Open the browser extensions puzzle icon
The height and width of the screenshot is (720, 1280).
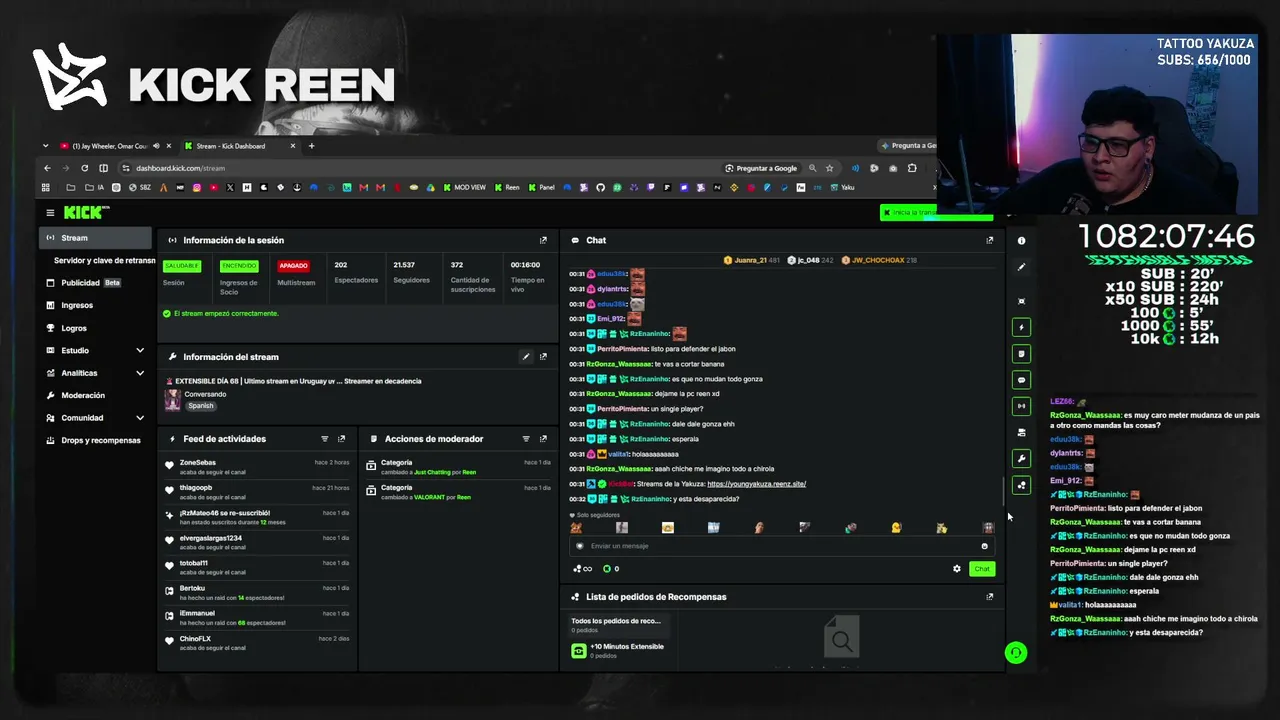tap(912, 168)
